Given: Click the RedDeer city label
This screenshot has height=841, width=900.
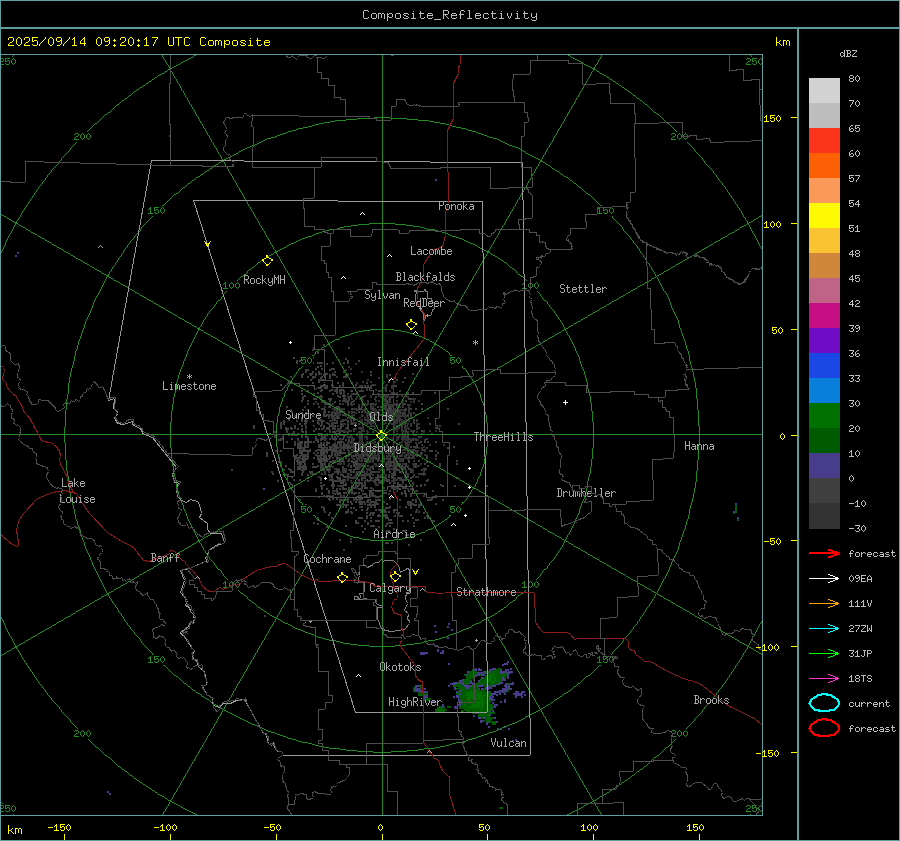Looking at the screenshot, I should (x=424, y=303).
